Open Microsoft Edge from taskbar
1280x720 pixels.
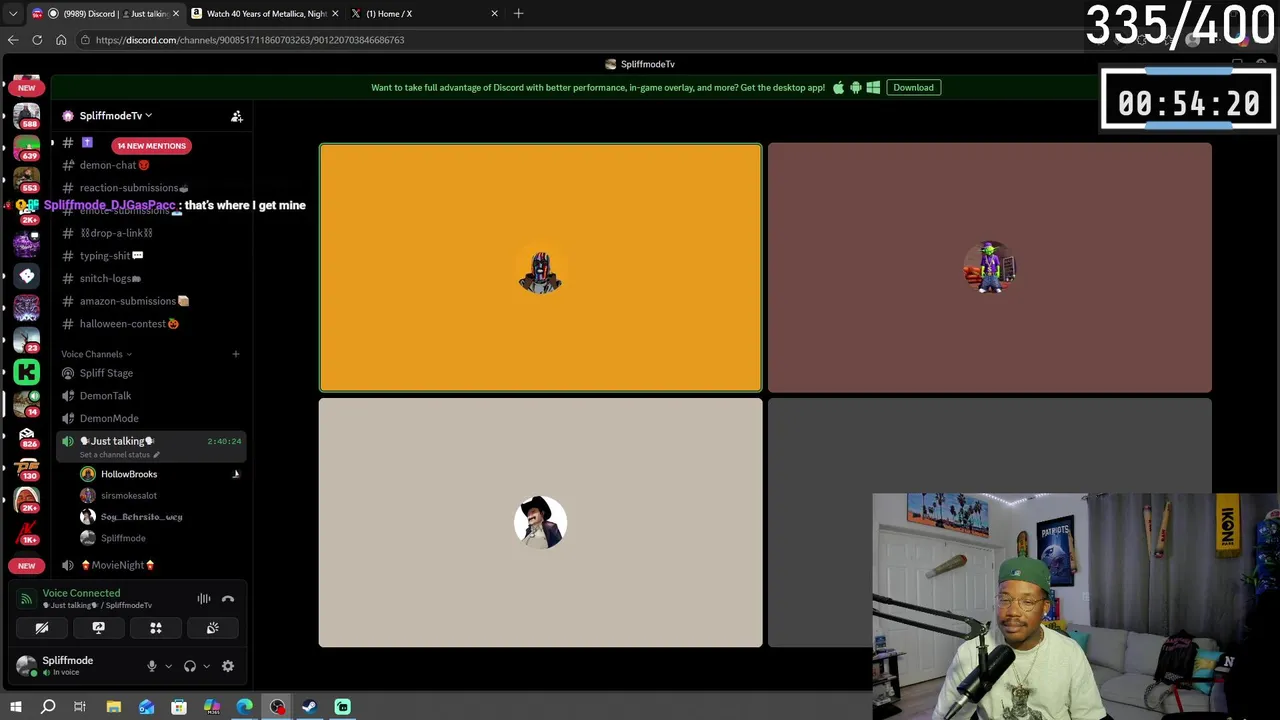click(x=245, y=707)
